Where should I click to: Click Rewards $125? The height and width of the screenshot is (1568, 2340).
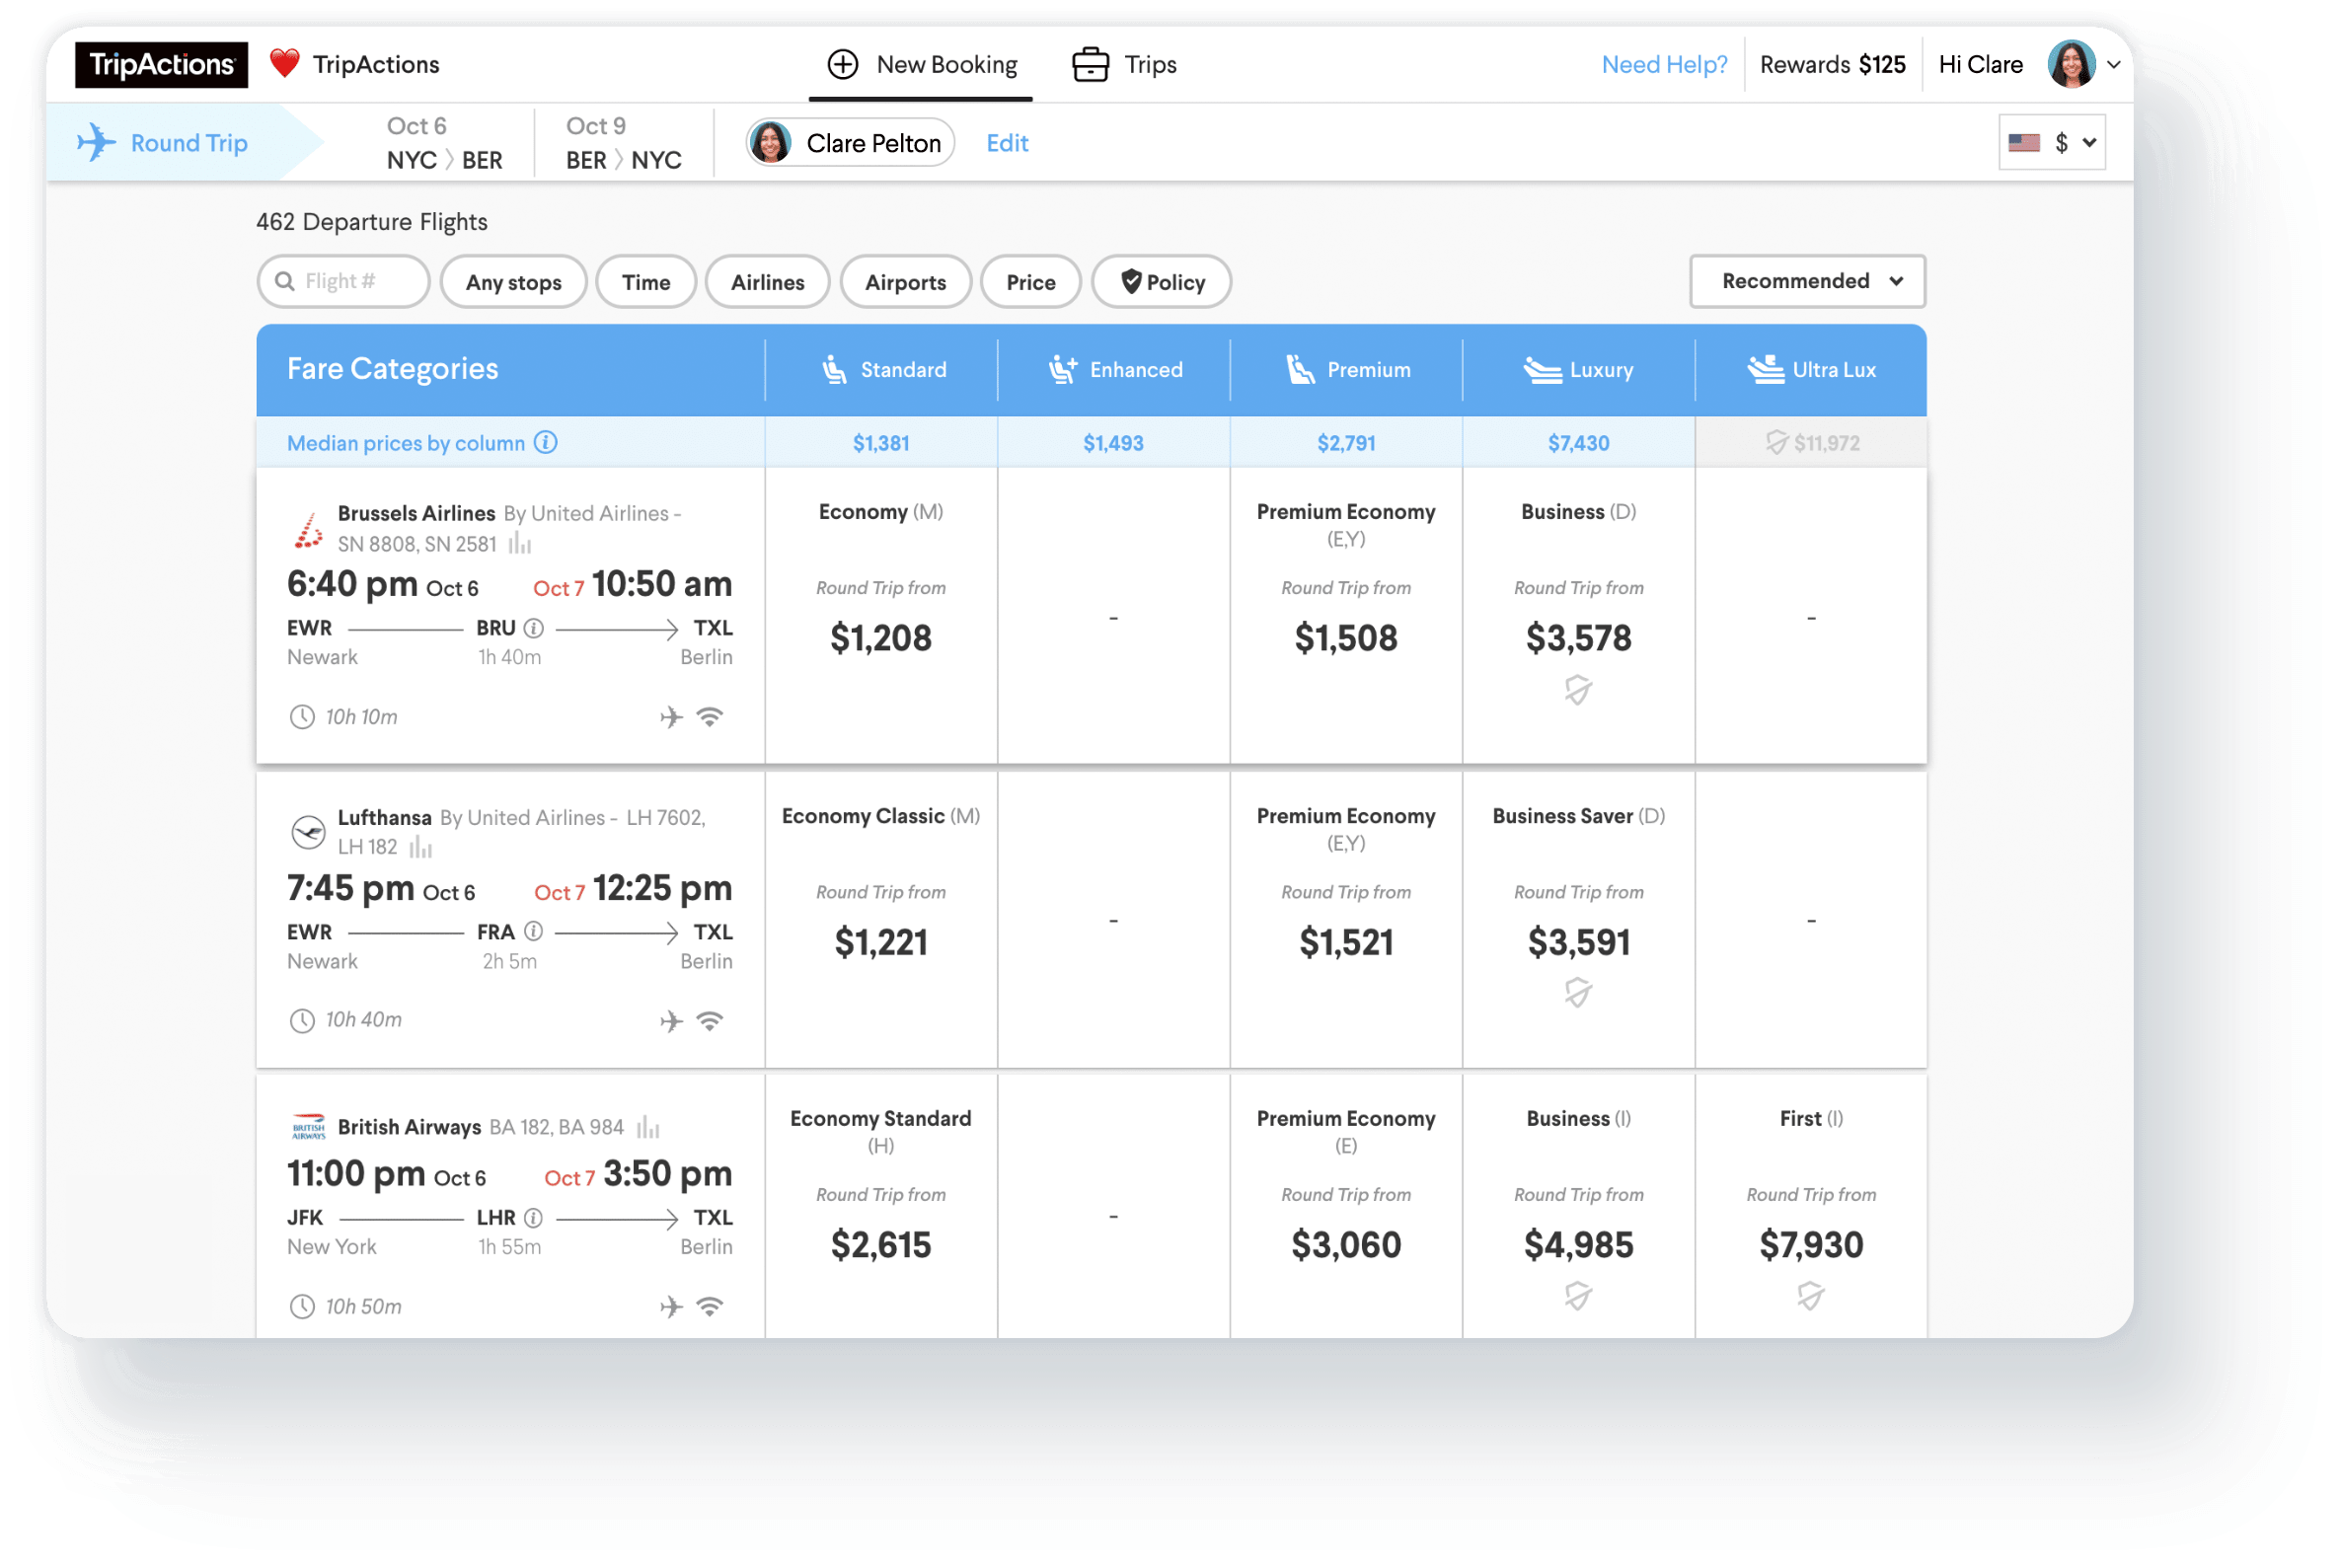pyautogui.click(x=1832, y=65)
